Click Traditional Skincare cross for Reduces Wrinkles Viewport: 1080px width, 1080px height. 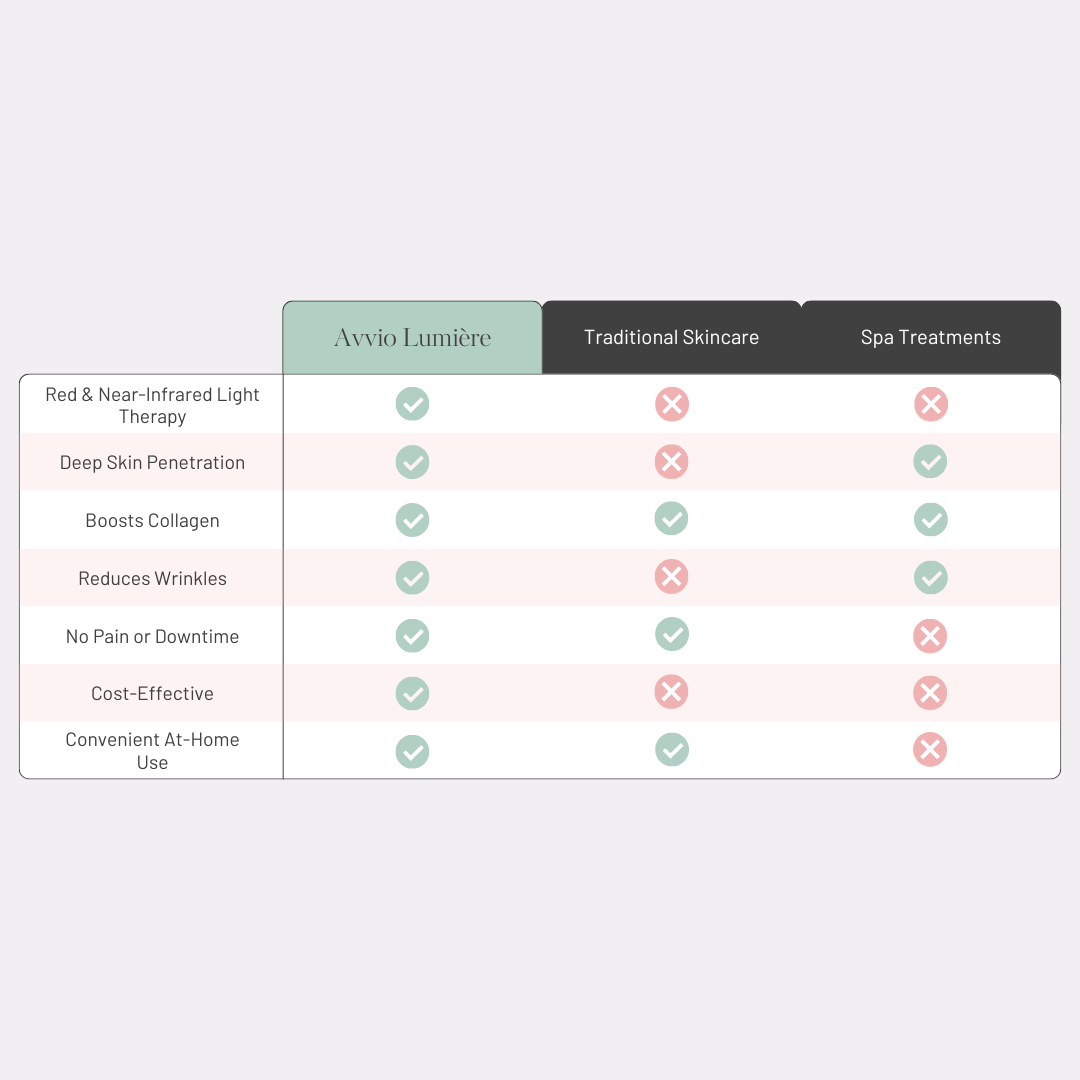671,576
